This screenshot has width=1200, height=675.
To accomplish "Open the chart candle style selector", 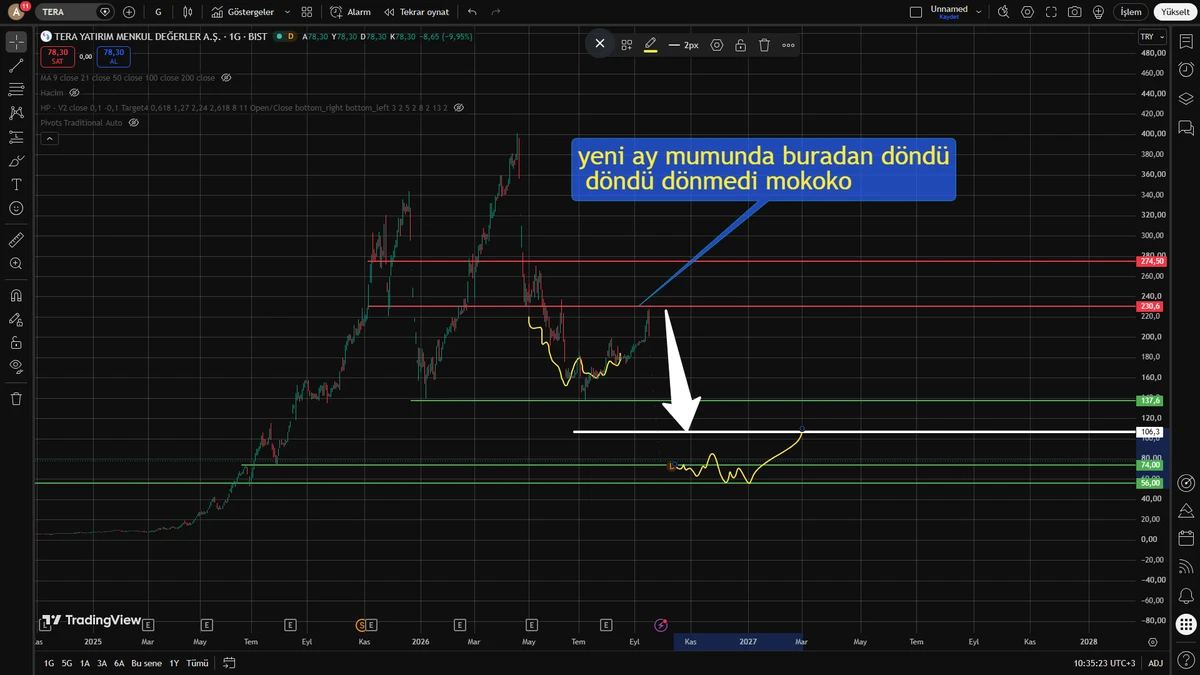I will [x=189, y=12].
